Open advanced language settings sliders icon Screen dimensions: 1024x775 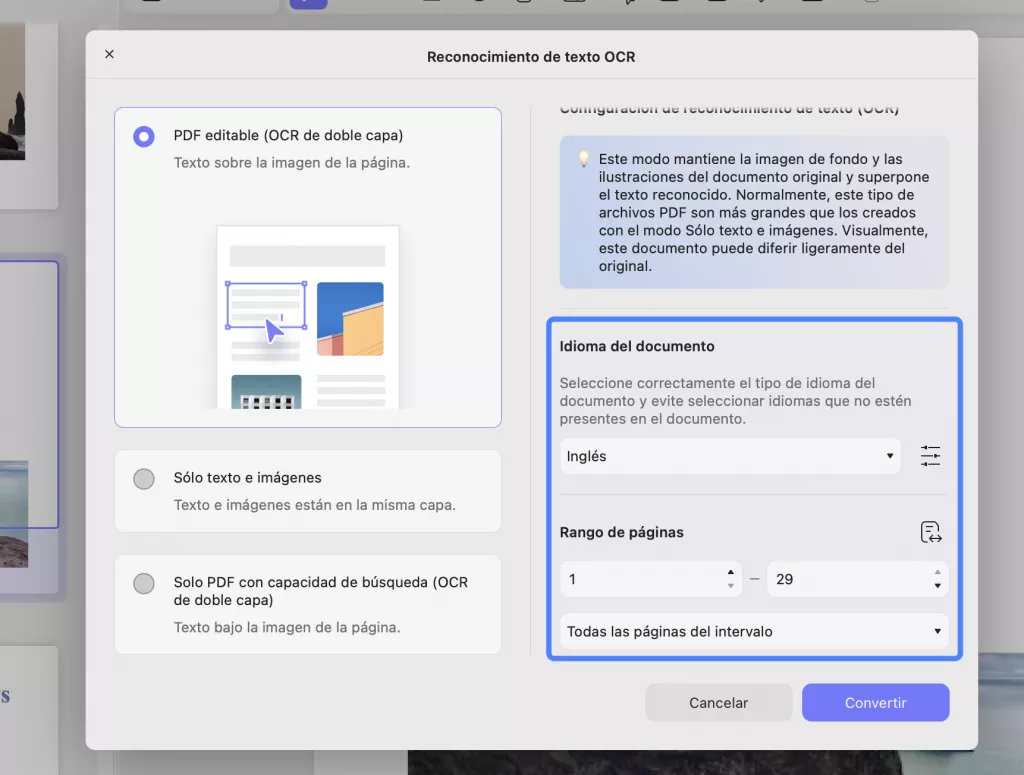click(930, 456)
